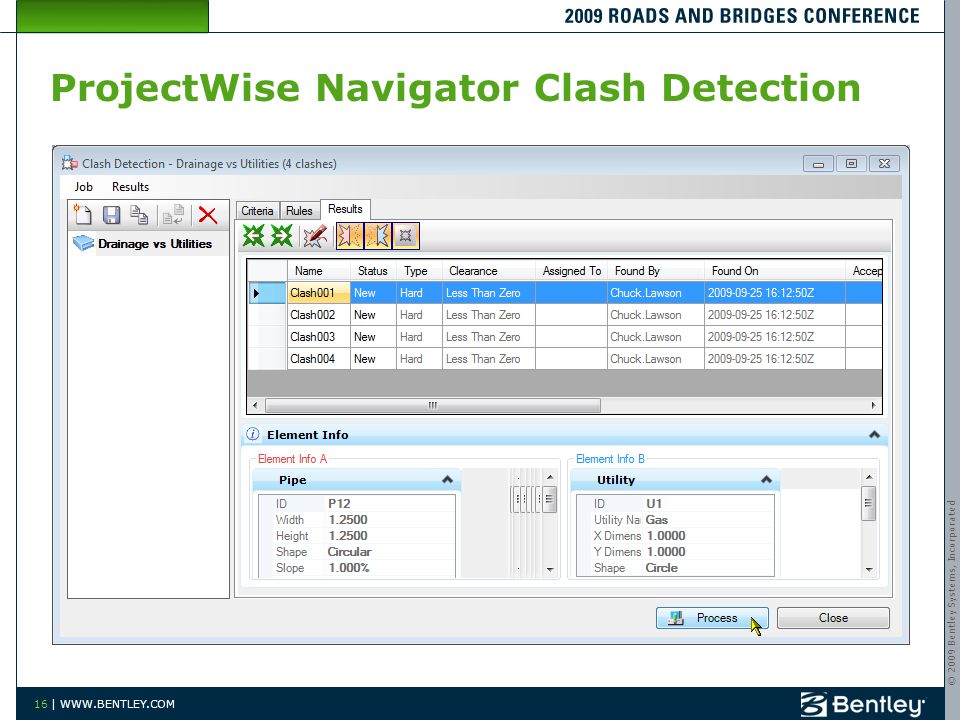Click Found On column header

(x=774, y=271)
